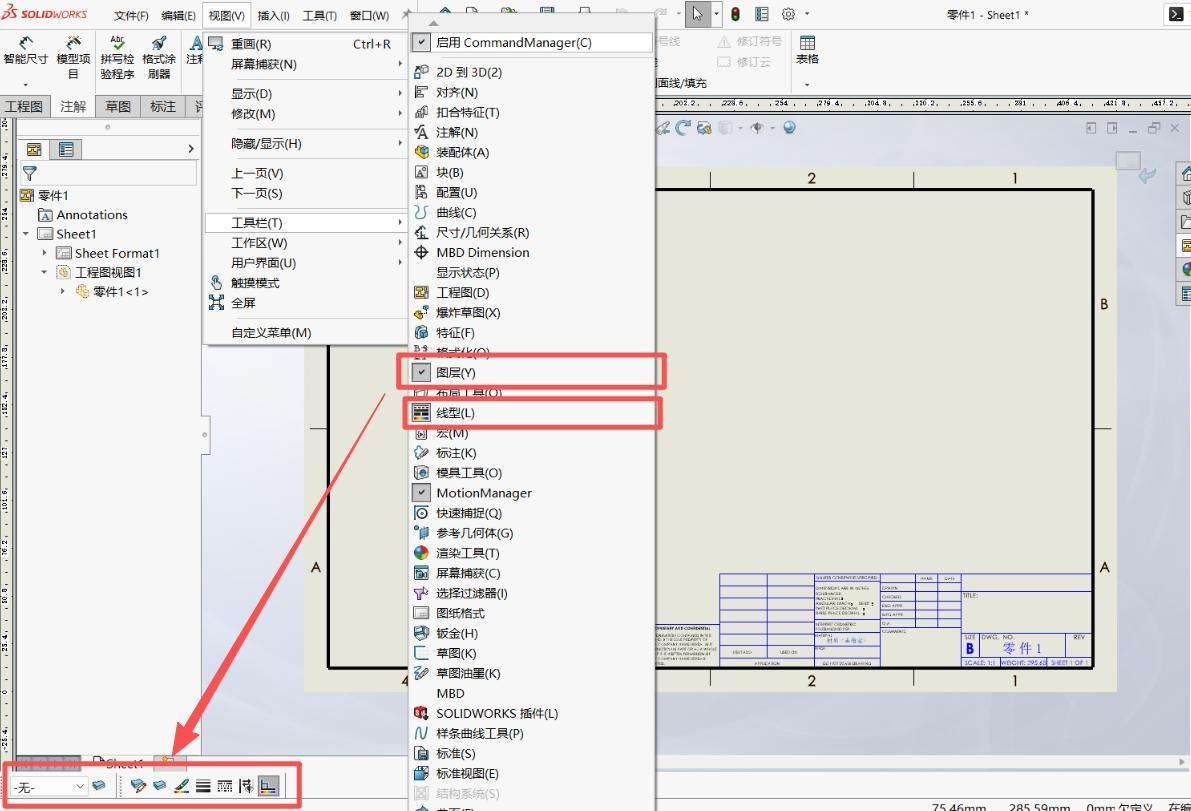This screenshot has height=811, width=1191.
Task: Click the filter funnel icon in feature tree
Action: pyautogui.click(x=30, y=173)
